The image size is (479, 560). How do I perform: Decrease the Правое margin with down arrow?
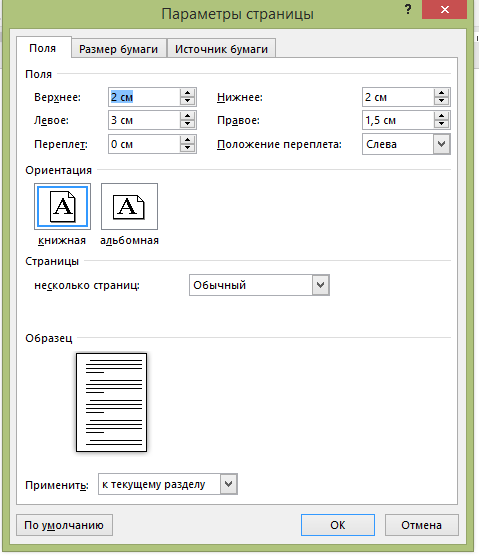(x=441, y=124)
